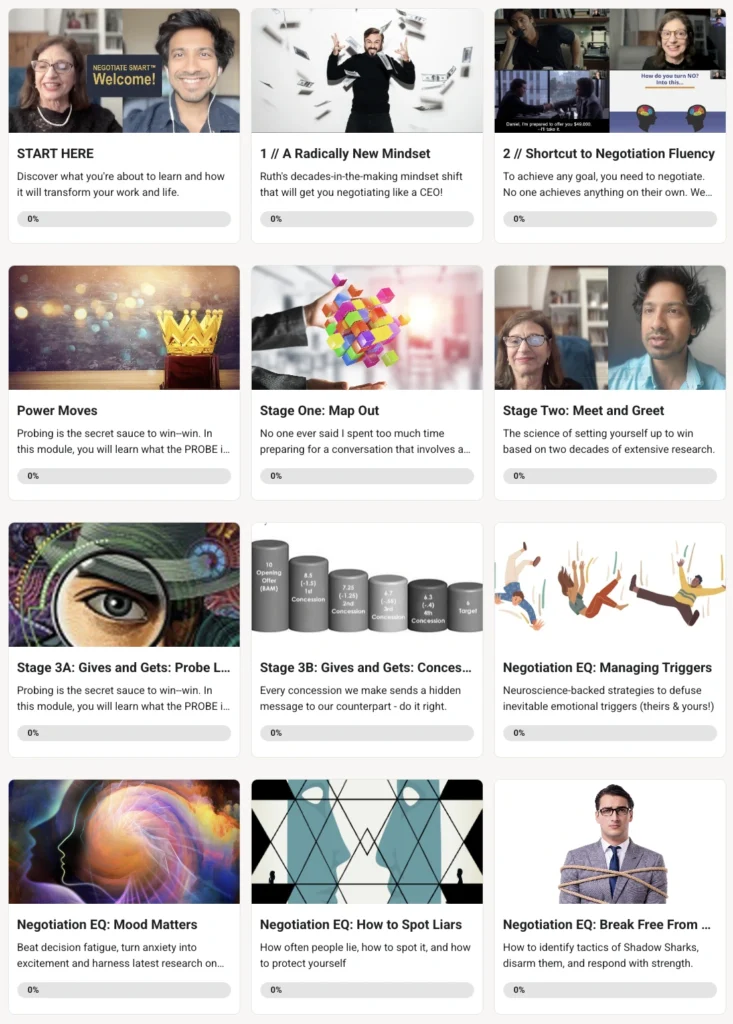This screenshot has width=733, height=1024.
Task: Click the gray concession cylinders chart image
Action: pyautogui.click(x=367, y=584)
